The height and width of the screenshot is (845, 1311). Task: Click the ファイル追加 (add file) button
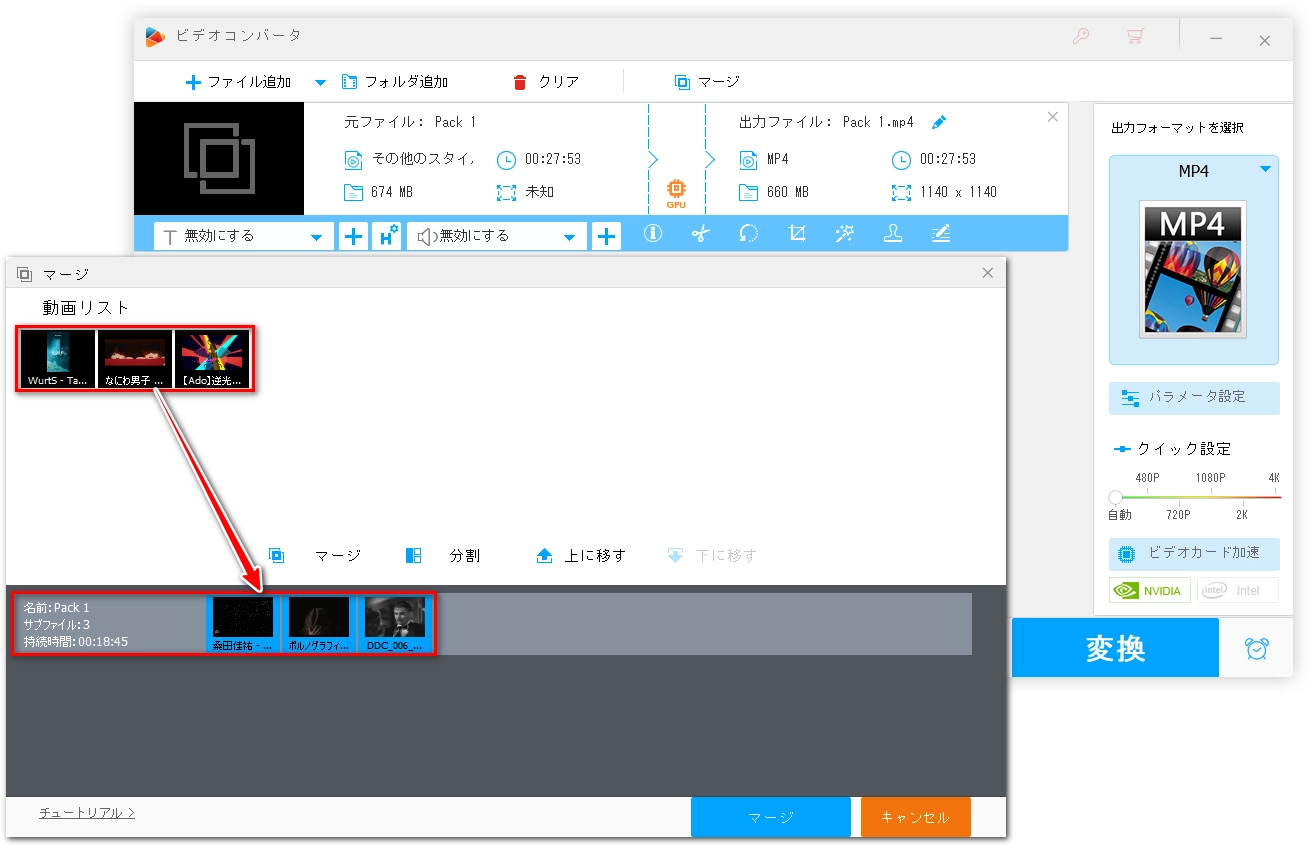click(238, 82)
